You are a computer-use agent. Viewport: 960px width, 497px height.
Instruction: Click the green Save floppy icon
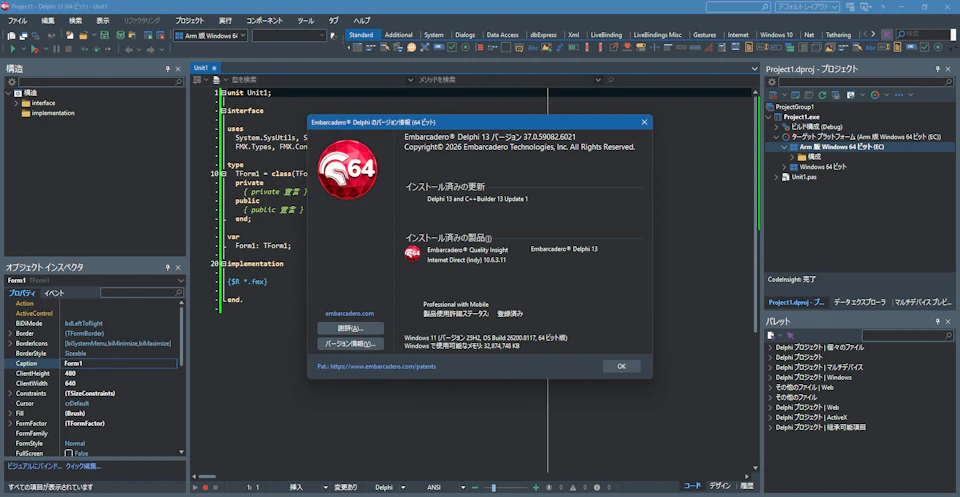pos(104,36)
